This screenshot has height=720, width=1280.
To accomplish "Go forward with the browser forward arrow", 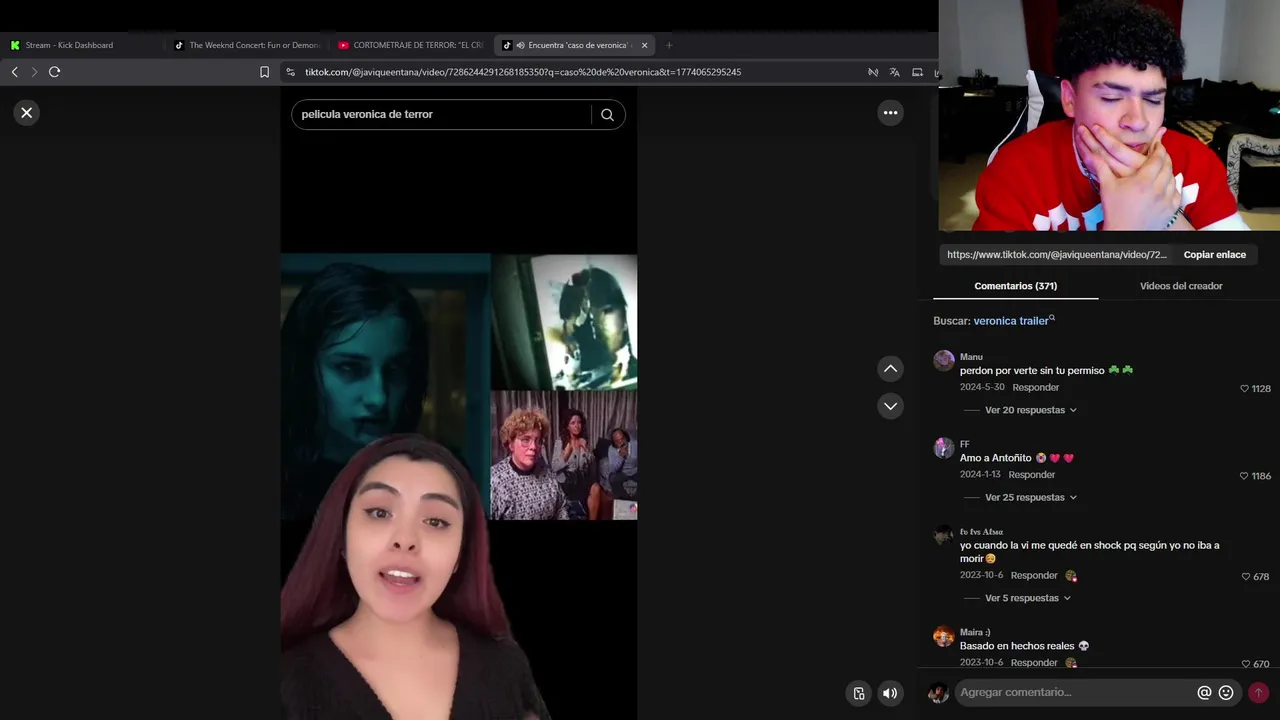I will click(34, 72).
